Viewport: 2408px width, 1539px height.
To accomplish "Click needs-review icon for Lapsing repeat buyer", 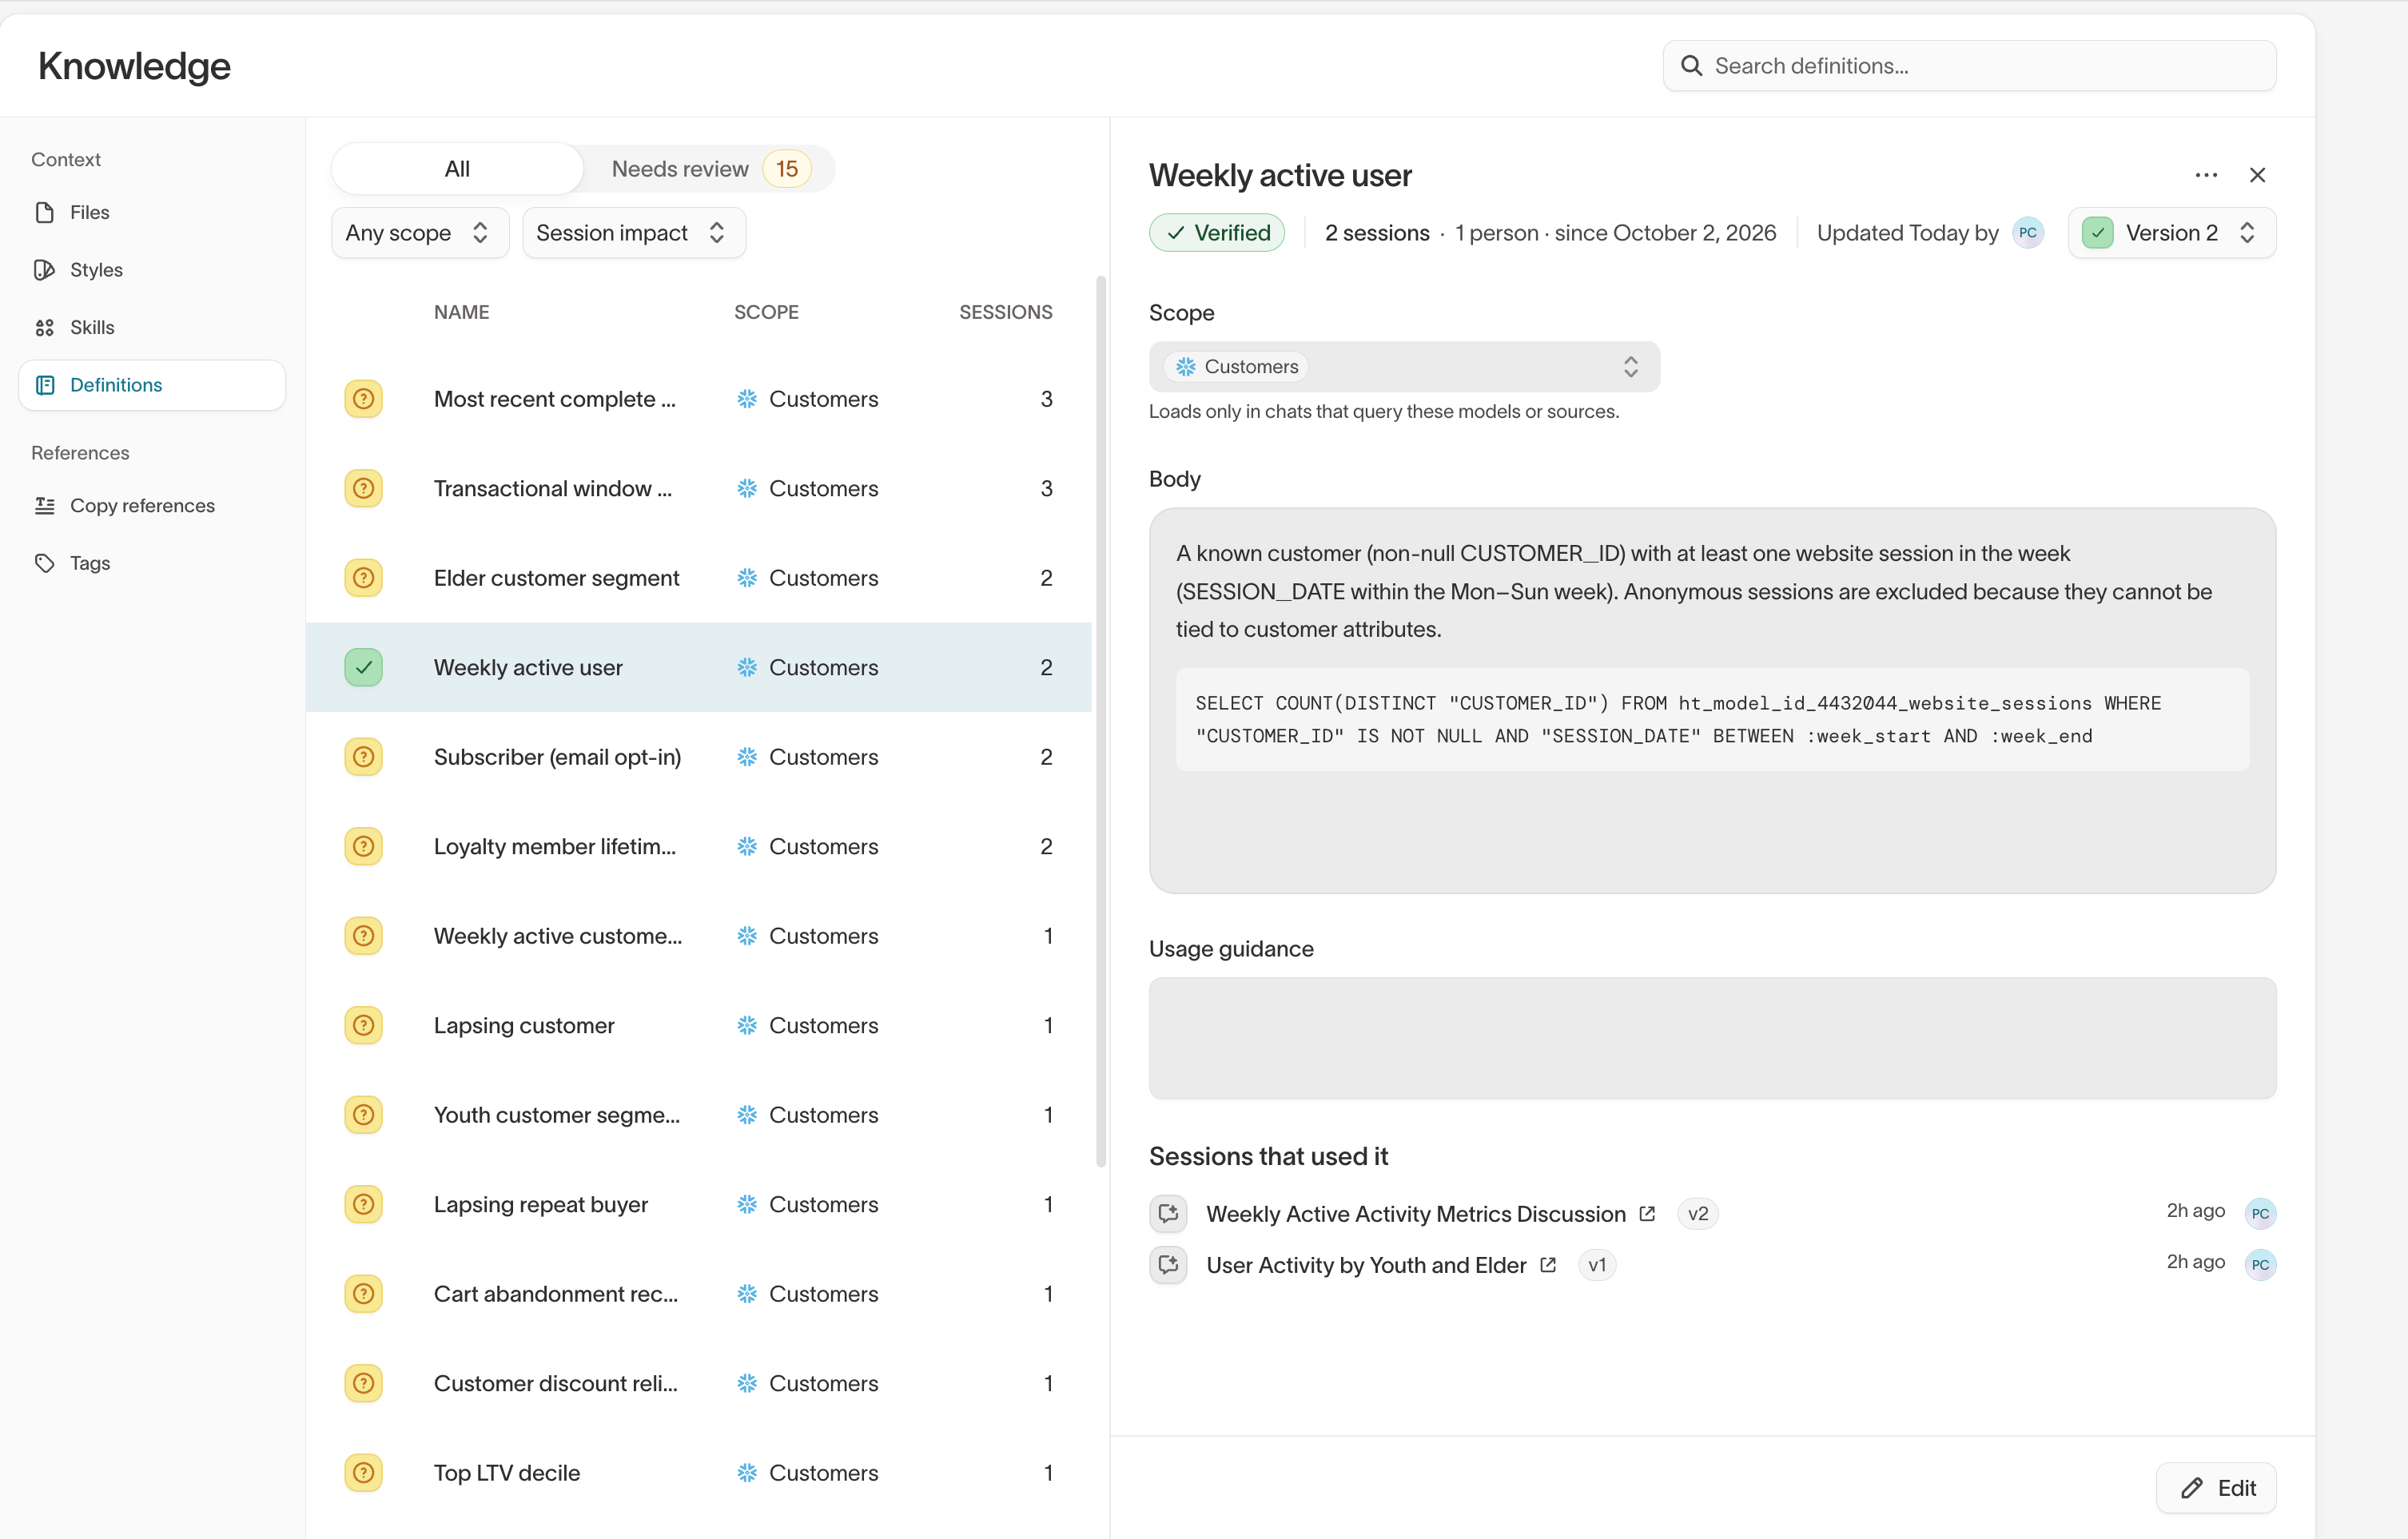I will coord(363,1205).
